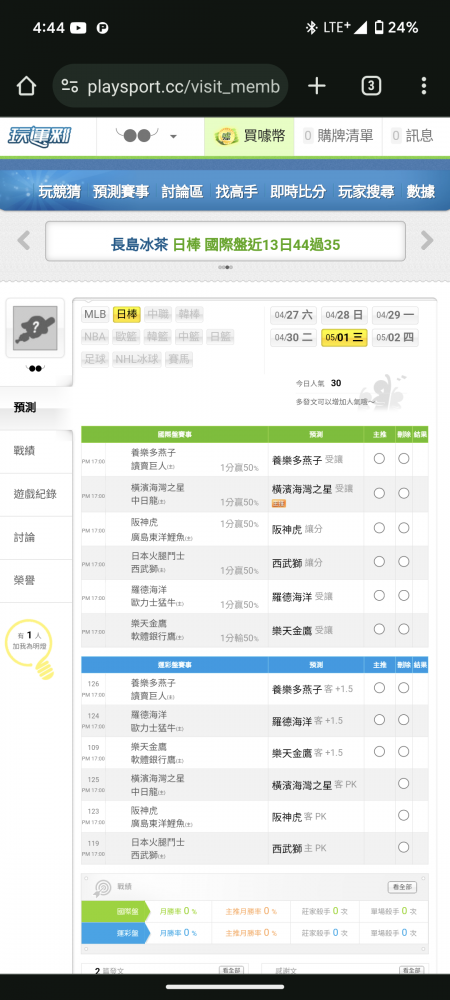Select the 04/30 二 date tab
This screenshot has height=1000, width=450.
tap(293, 338)
